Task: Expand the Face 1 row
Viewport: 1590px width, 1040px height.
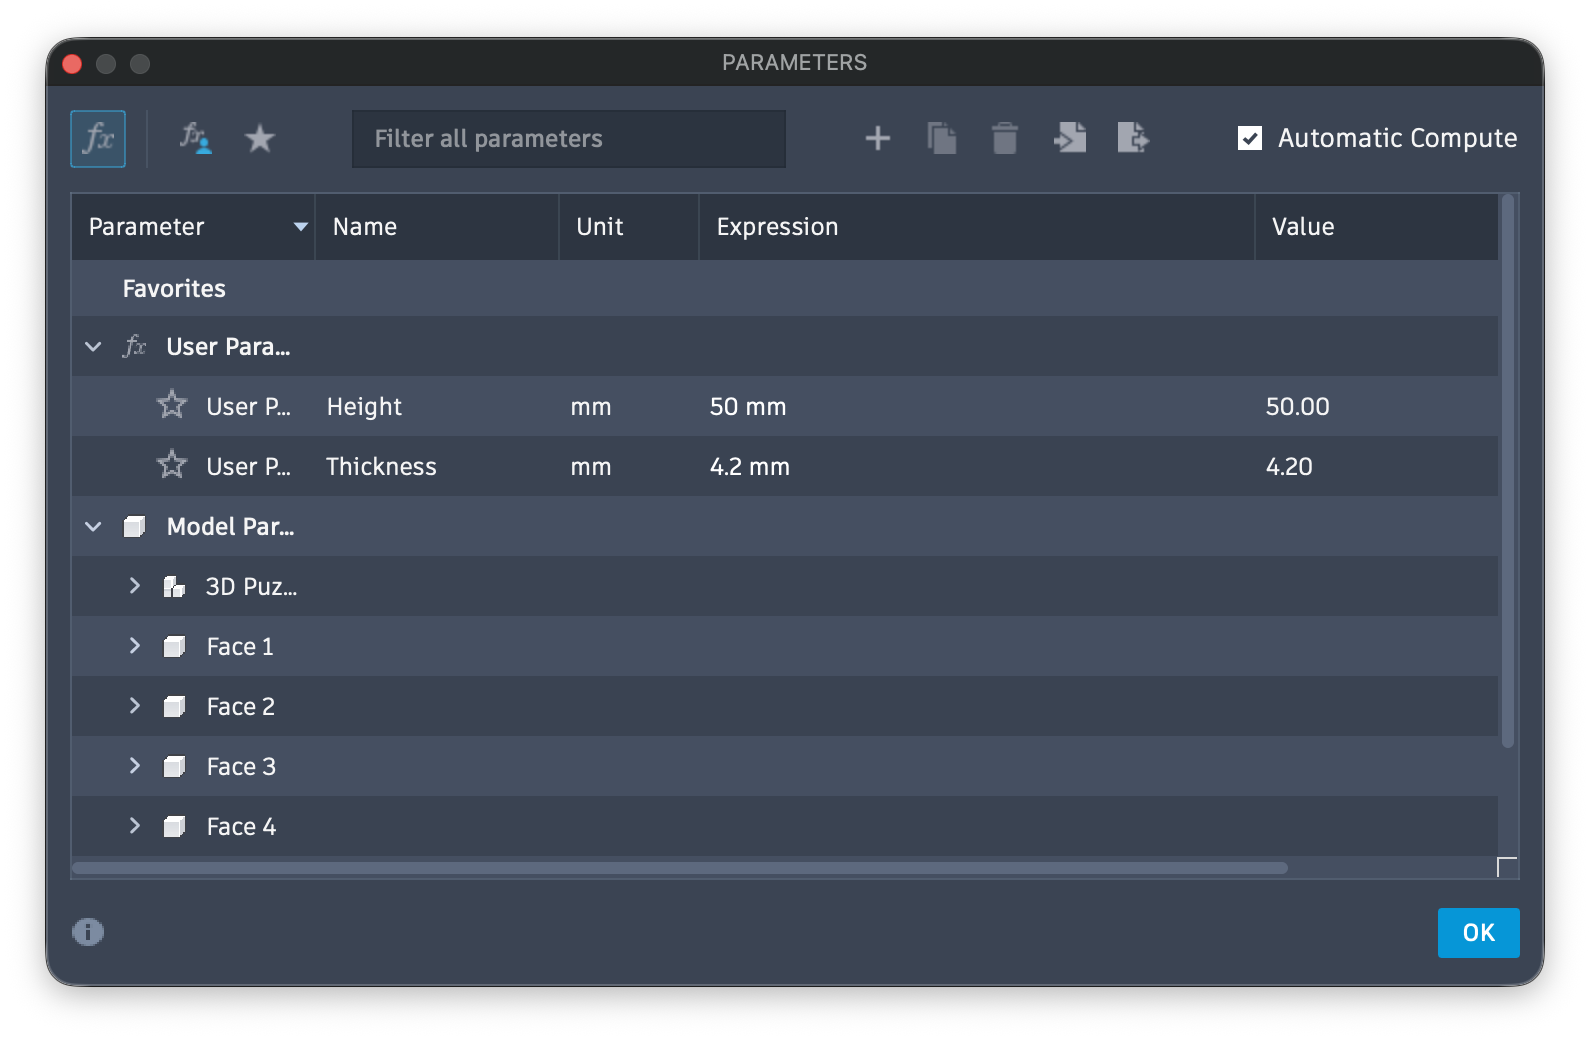Action: pyautogui.click(x=134, y=646)
